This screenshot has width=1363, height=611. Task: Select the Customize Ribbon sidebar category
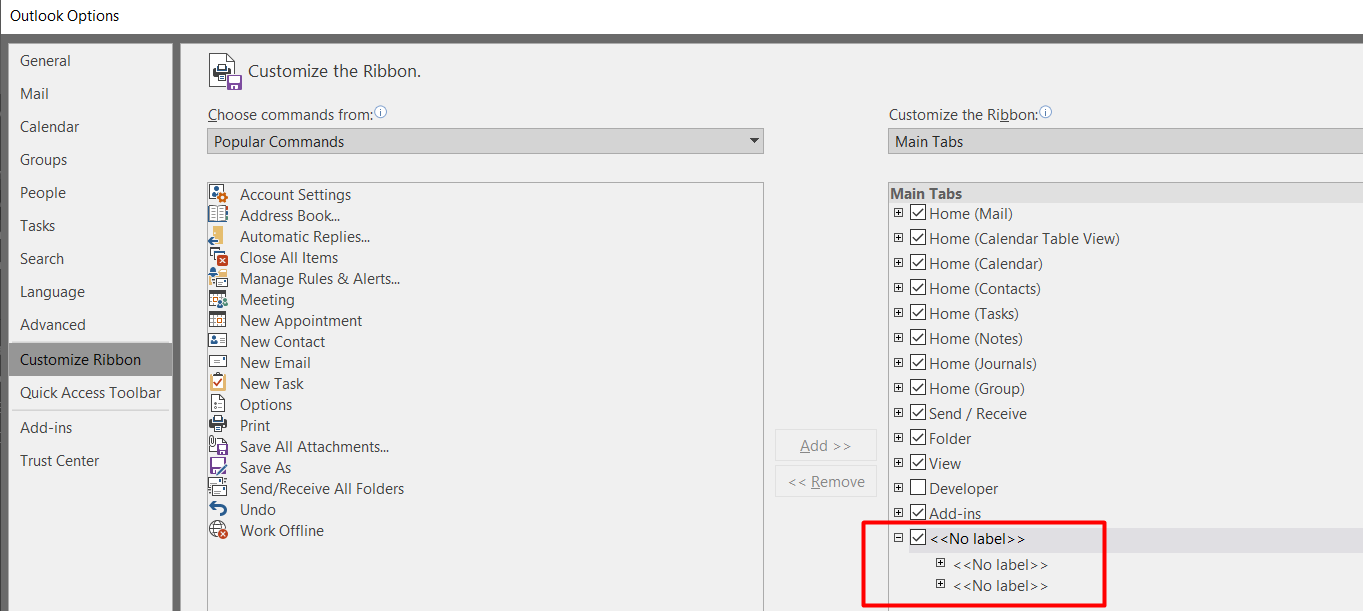pos(90,360)
